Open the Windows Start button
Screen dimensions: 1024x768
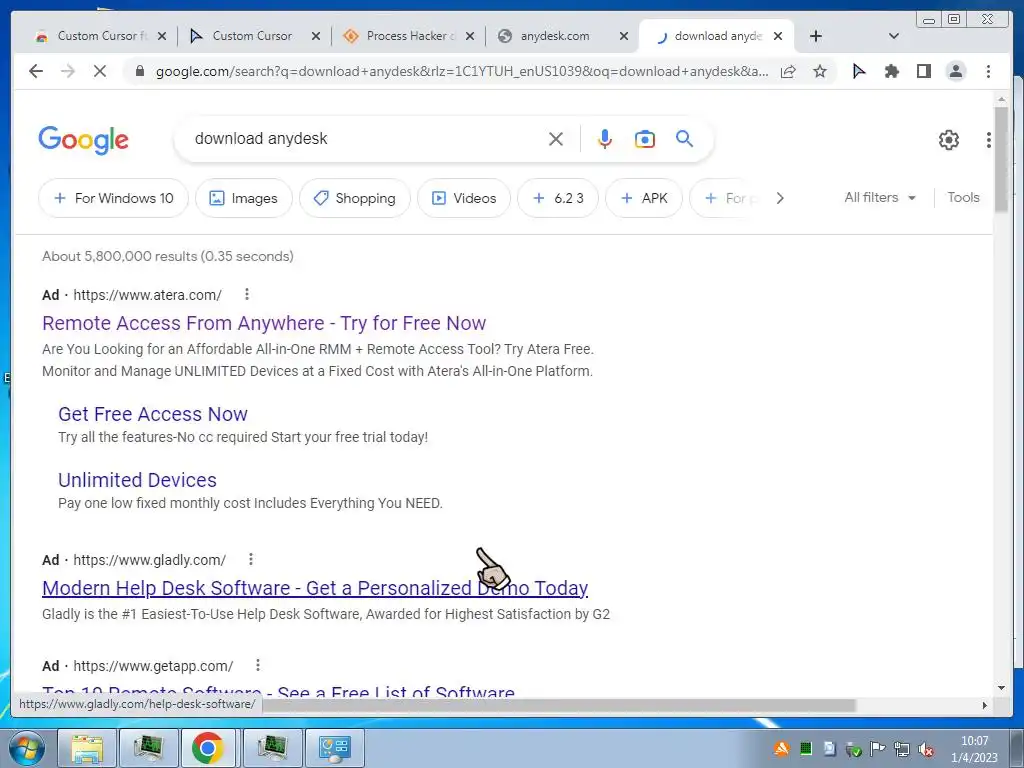pos(27,748)
